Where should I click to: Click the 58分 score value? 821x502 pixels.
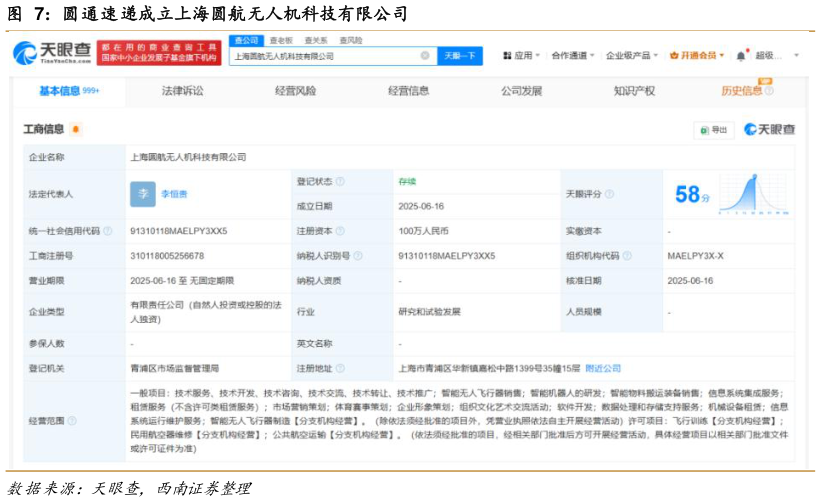pyautogui.click(x=692, y=194)
